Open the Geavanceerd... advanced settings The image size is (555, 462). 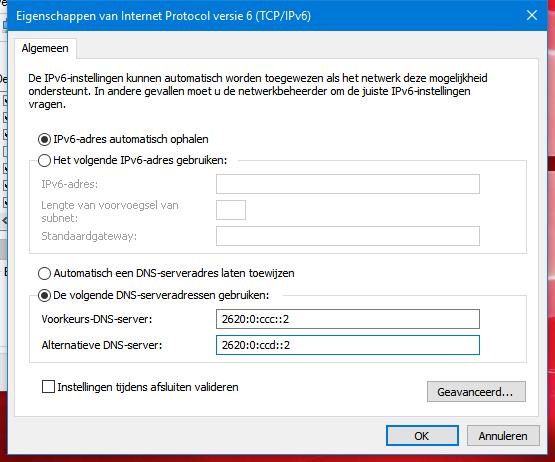pyautogui.click(x=476, y=392)
